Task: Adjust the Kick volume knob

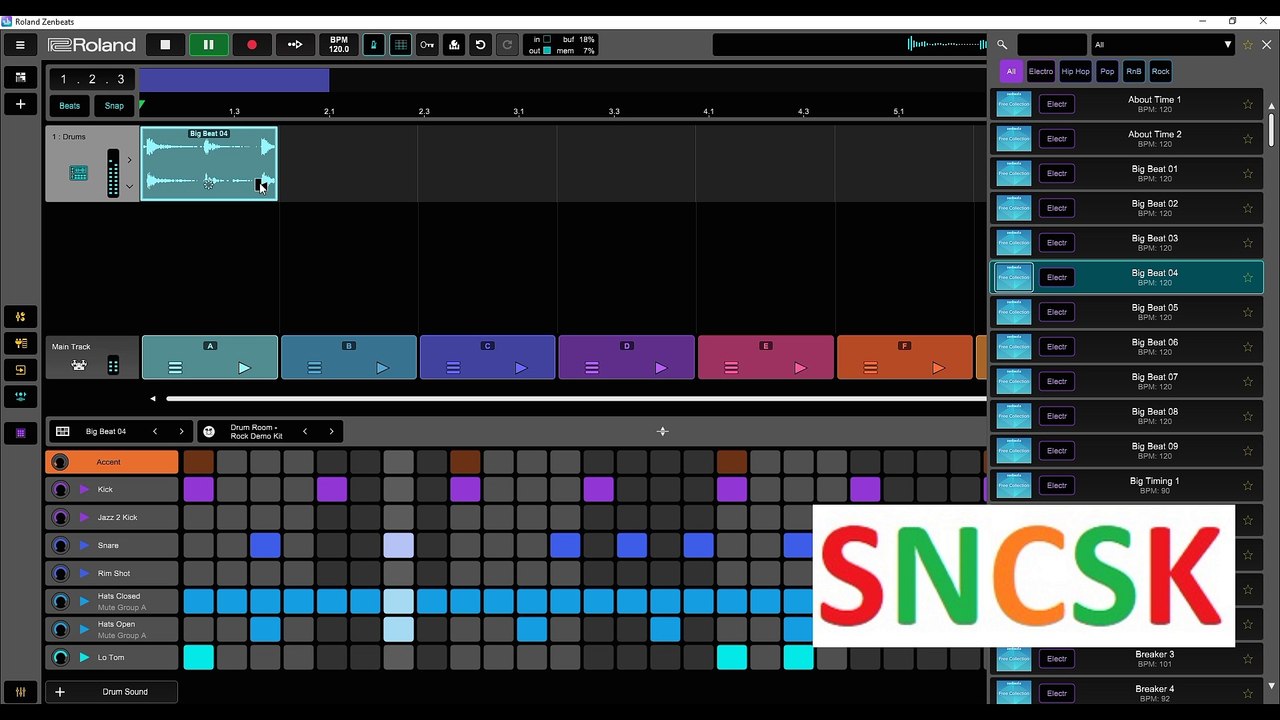Action: pos(59,490)
